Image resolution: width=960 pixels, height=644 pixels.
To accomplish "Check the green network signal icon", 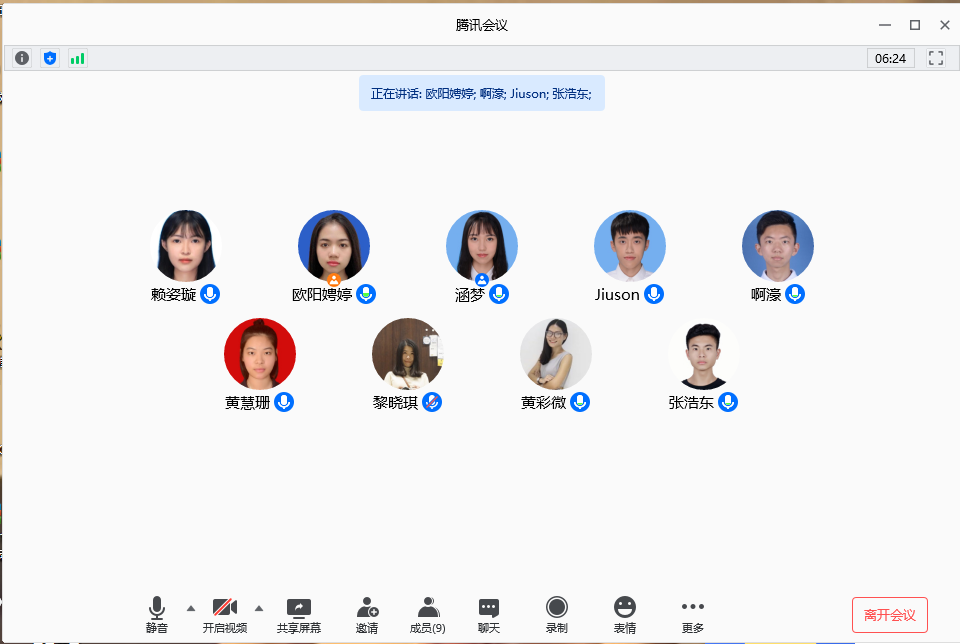I will tap(77, 58).
